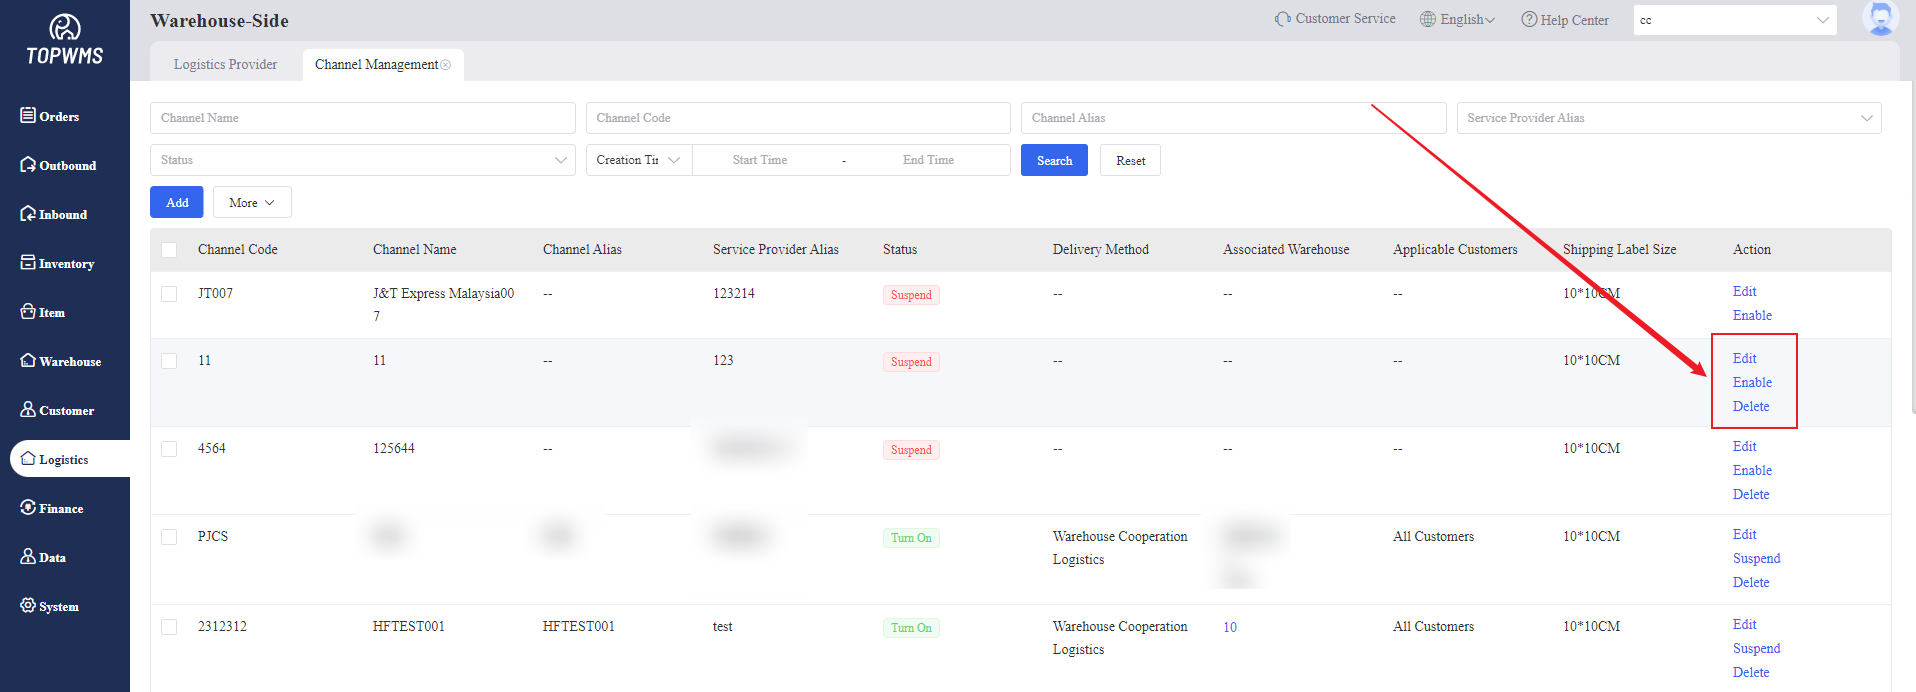Click the Finance sidebar icon
Viewport: 1916px width, 692px height.
[x=28, y=508]
